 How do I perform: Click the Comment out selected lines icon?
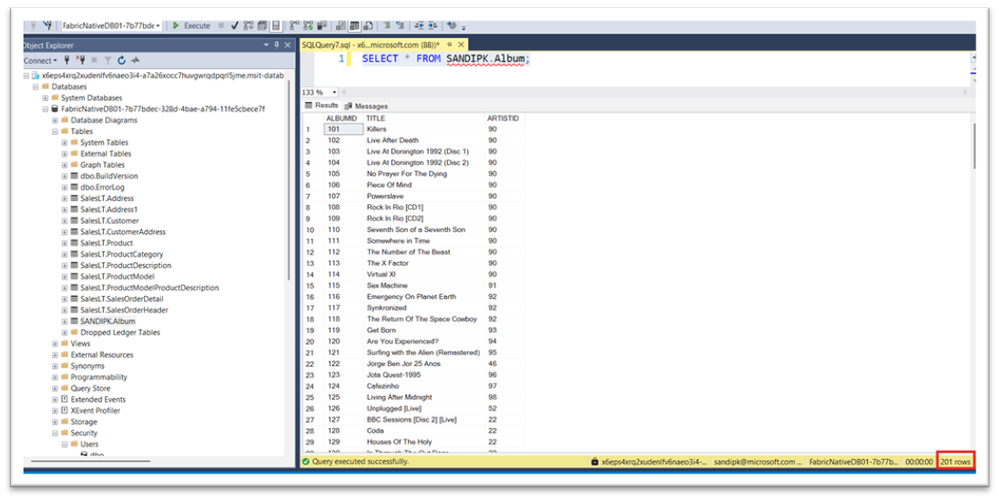click(387, 26)
